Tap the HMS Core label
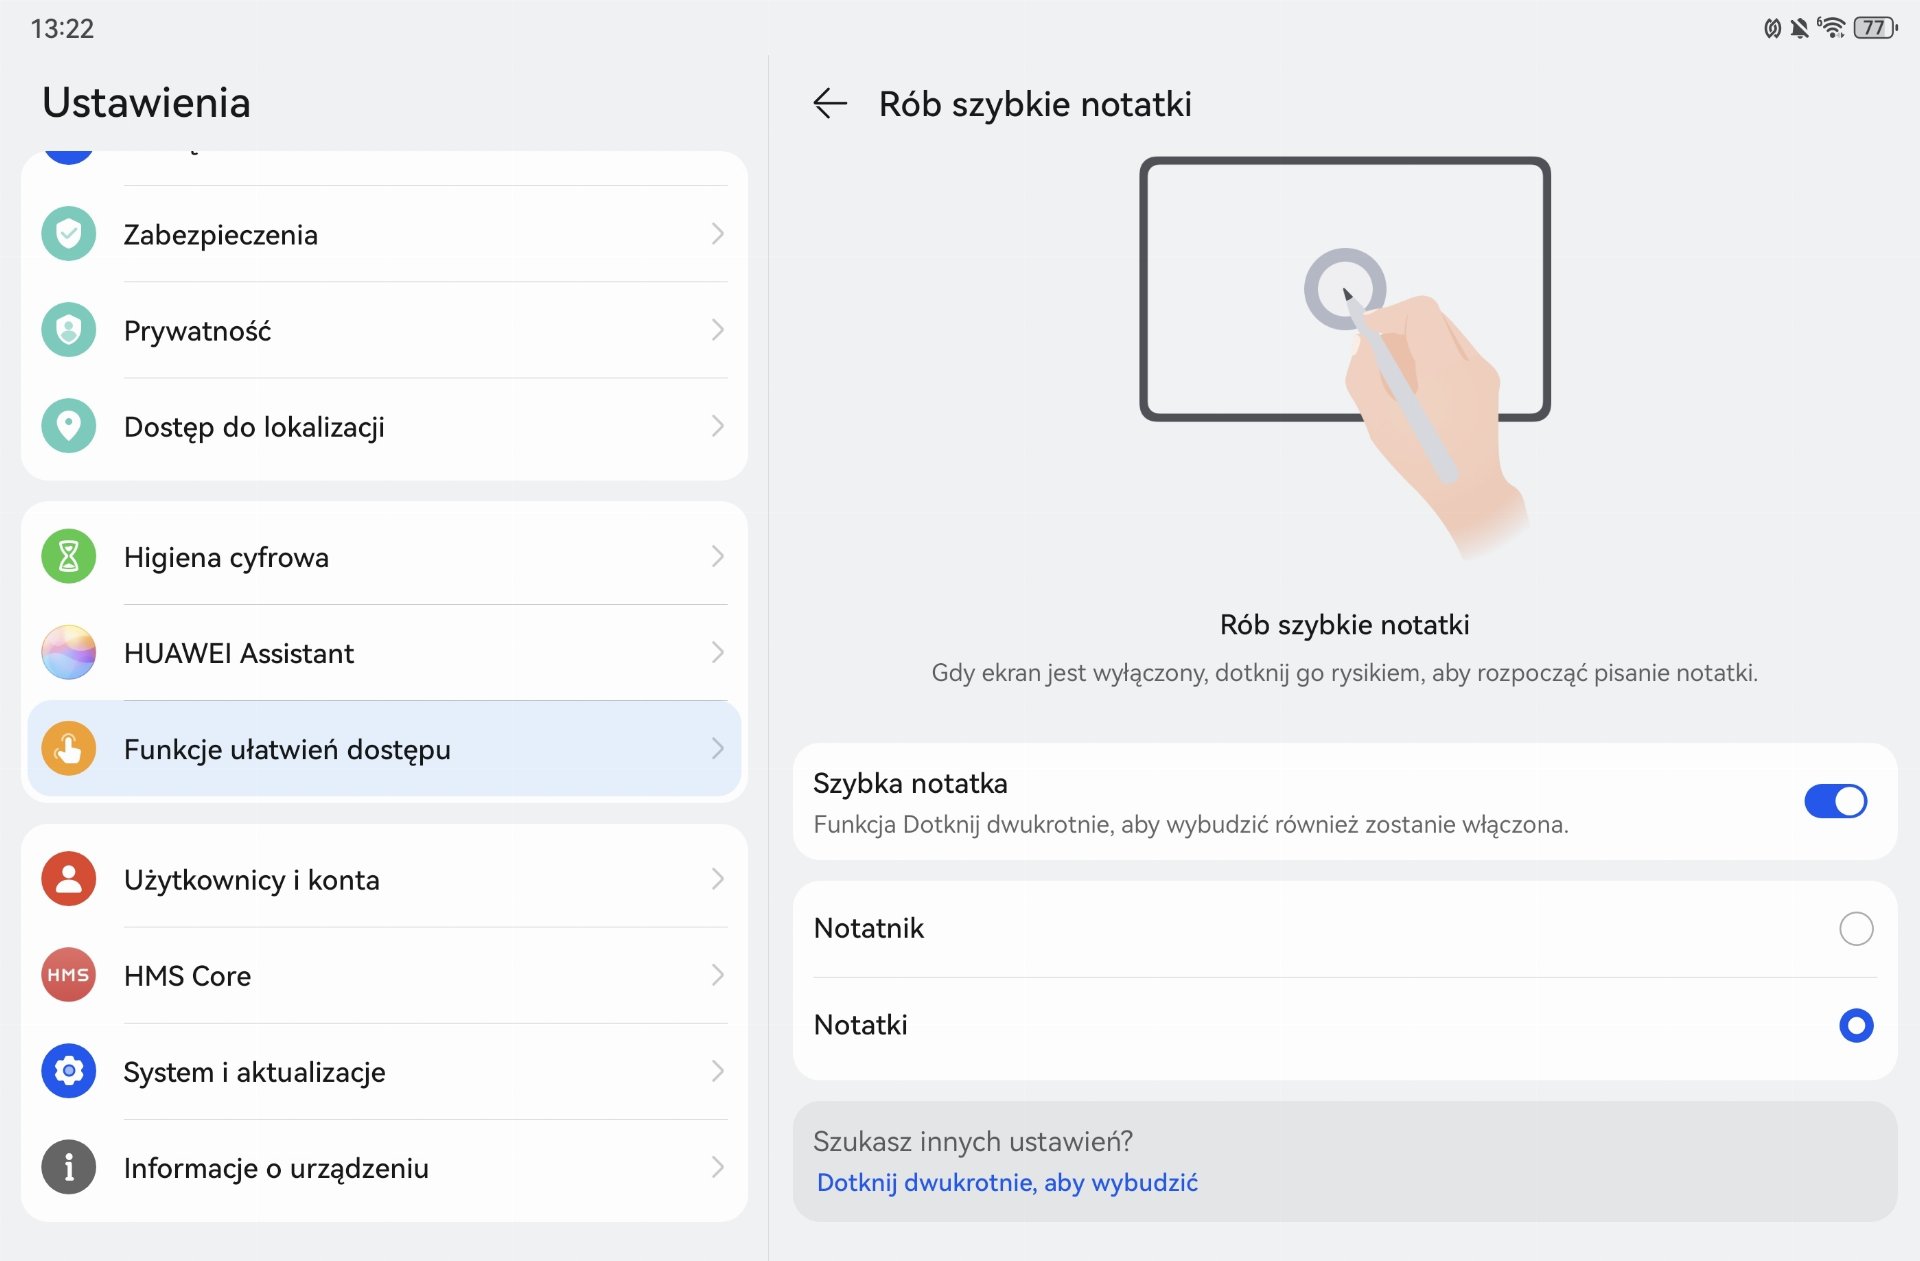Screen dimensions: 1920x1261 point(187,976)
